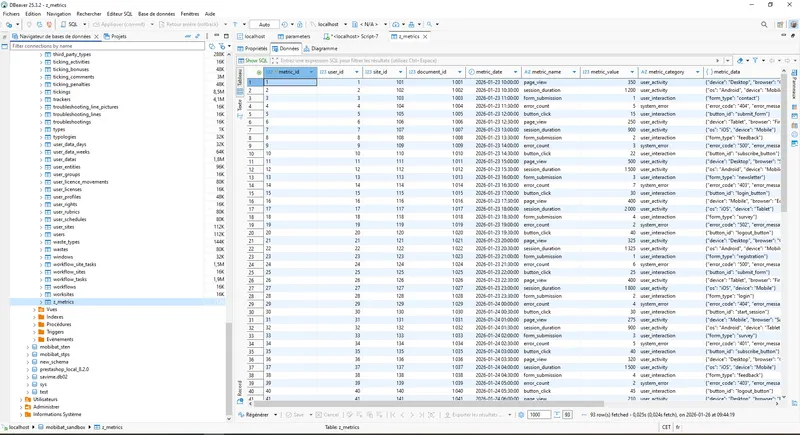Click the row count button showing 93
The width and height of the screenshot is (800, 435).
coord(567,415)
